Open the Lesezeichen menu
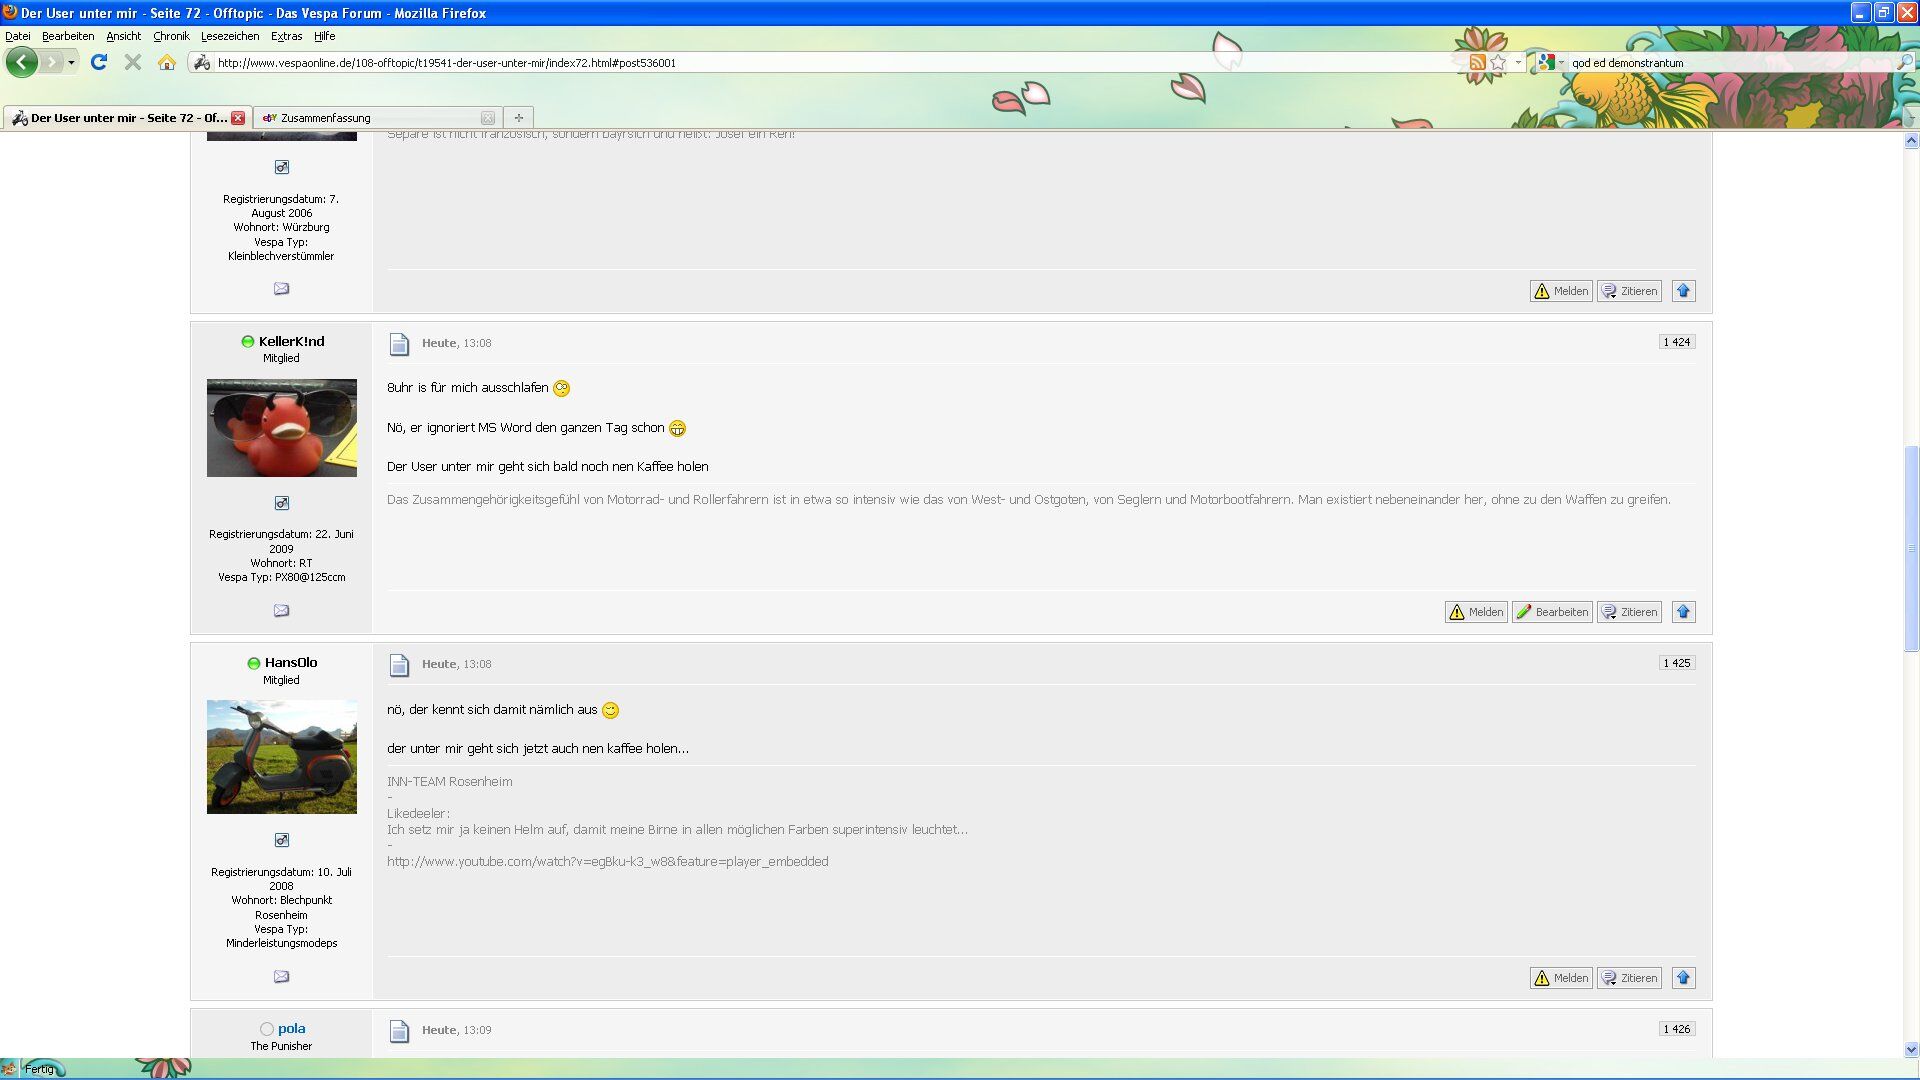The width and height of the screenshot is (1920, 1080). (x=229, y=36)
